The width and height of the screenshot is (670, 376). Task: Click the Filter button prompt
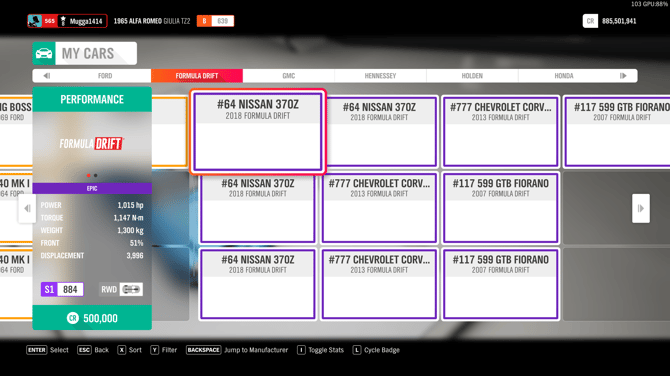point(164,350)
